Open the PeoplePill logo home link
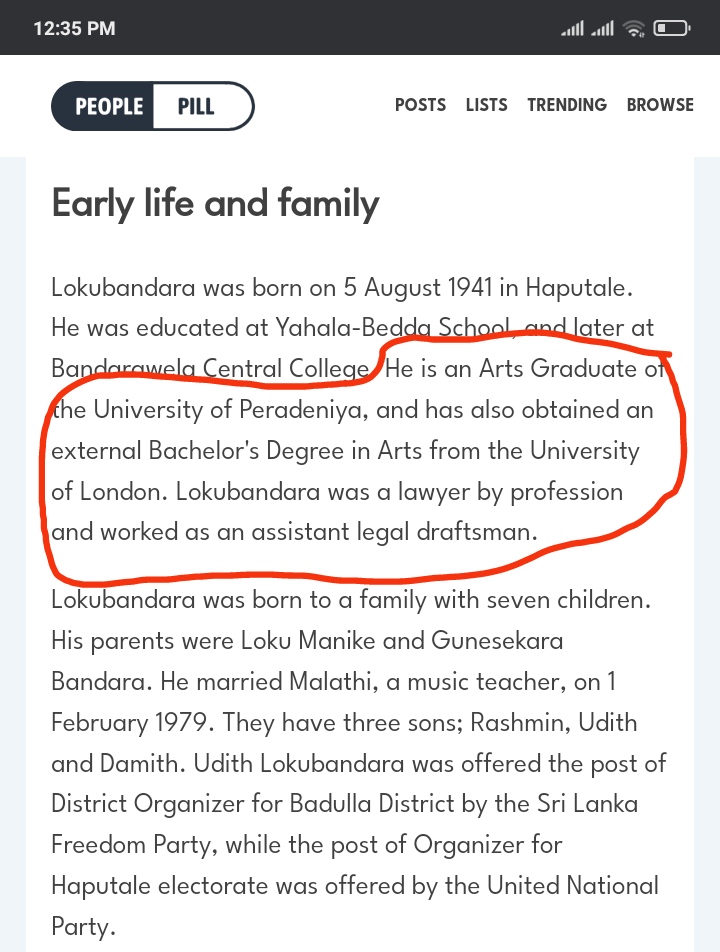This screenshot has width=720, height=952. 152,106
